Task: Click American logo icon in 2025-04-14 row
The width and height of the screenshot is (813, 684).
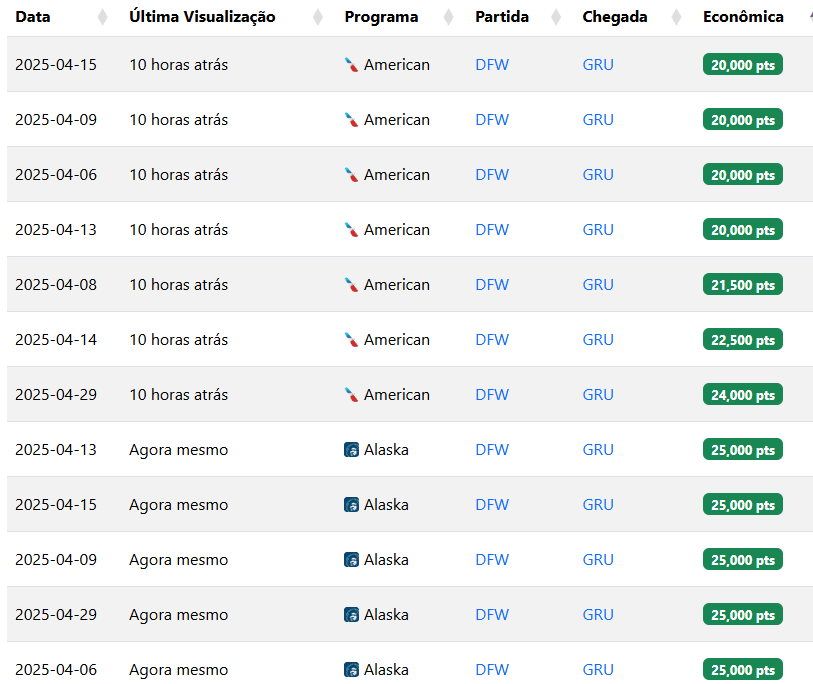Action: [x=351, y=340]
